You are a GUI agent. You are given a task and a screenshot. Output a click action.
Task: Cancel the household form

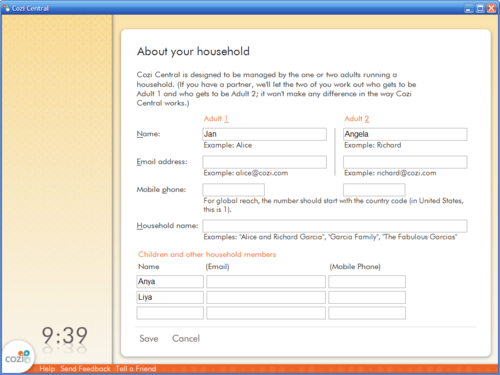point(186,339)
